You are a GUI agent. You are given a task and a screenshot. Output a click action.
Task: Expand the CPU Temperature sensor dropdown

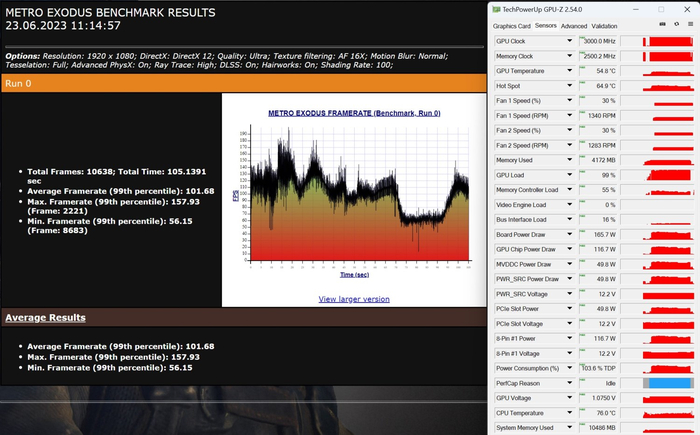[x=569, y=411]
